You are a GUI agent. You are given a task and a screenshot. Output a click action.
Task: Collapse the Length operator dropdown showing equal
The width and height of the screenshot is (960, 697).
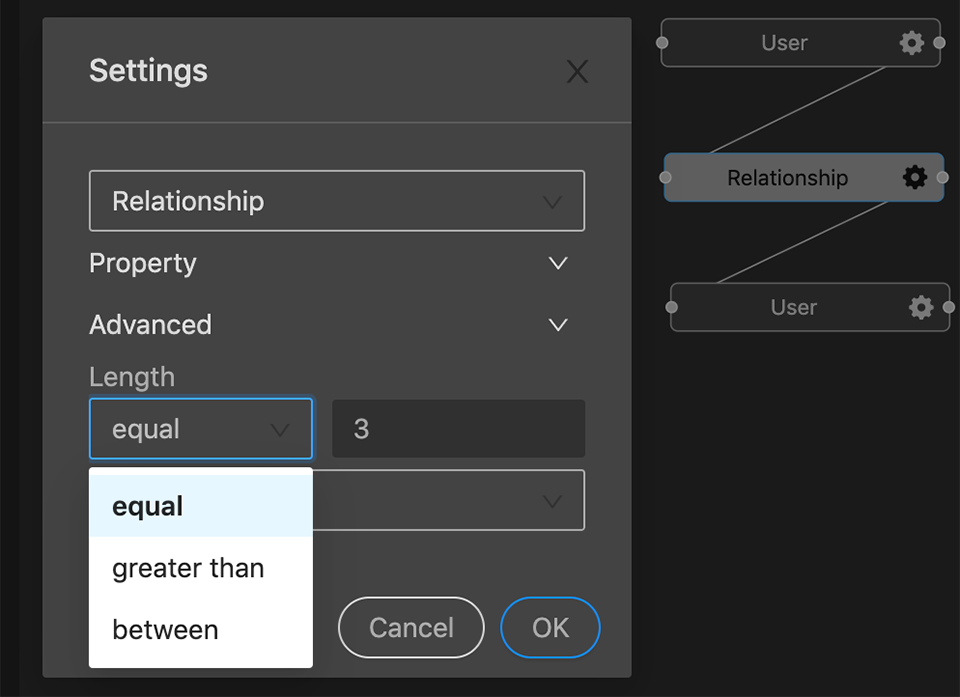(x=200, y=429)
